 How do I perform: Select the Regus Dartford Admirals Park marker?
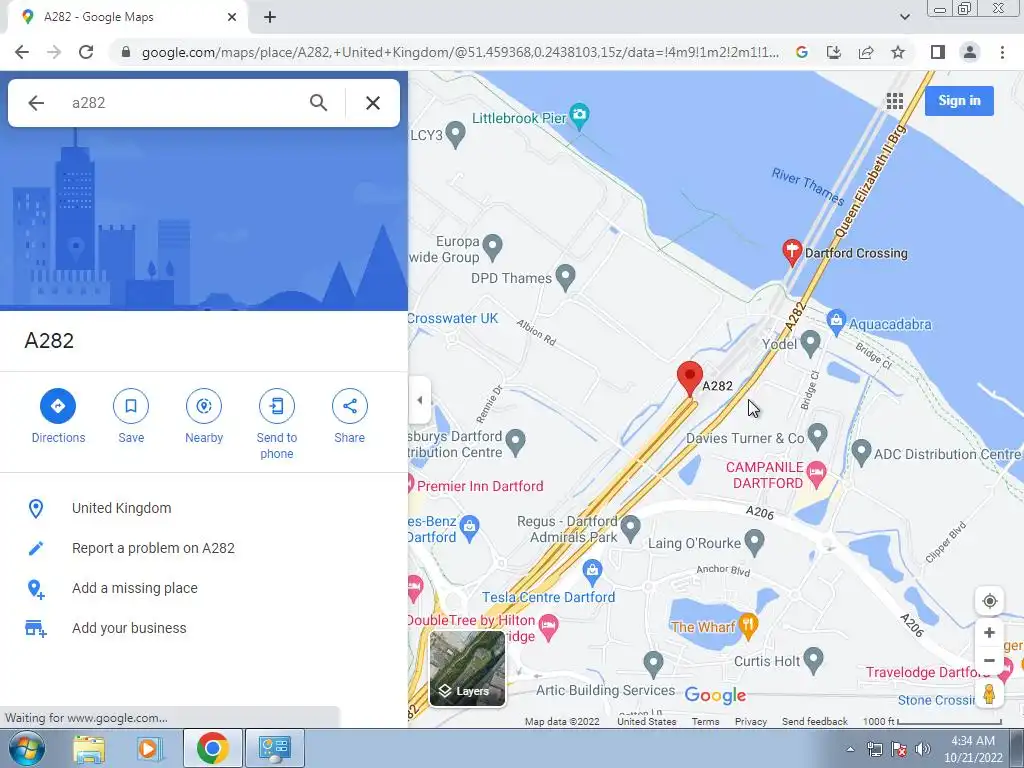pos(630,528)
